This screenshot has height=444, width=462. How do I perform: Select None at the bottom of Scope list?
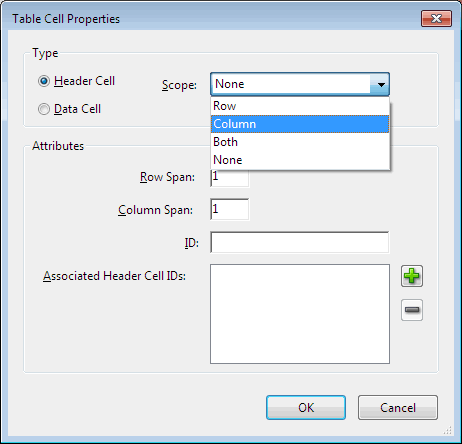300,160
